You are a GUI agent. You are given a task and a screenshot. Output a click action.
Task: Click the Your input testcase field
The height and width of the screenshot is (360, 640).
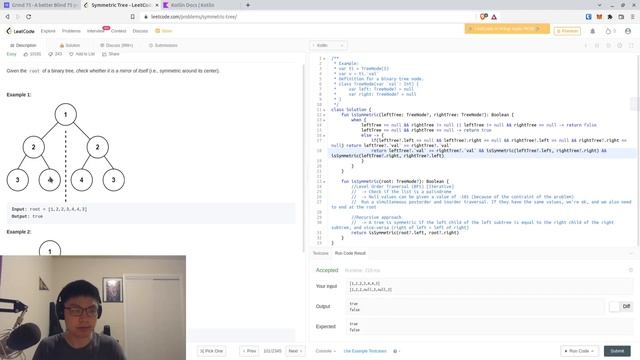489,286
